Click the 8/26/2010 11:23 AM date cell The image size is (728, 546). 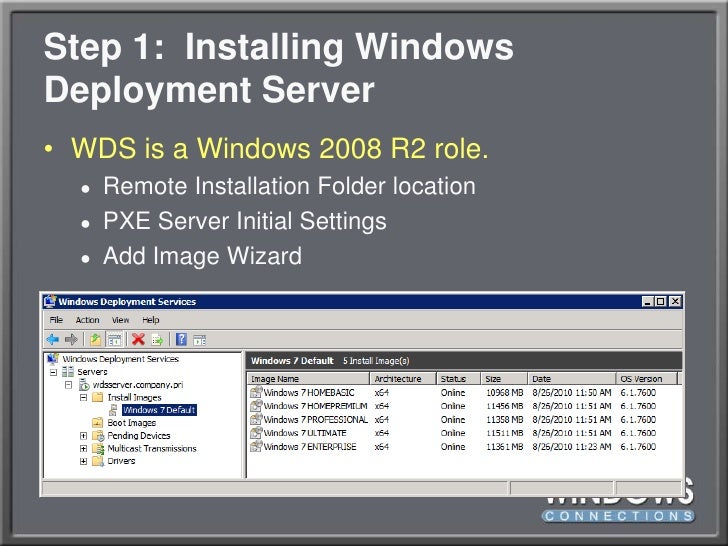click(572, 447)
